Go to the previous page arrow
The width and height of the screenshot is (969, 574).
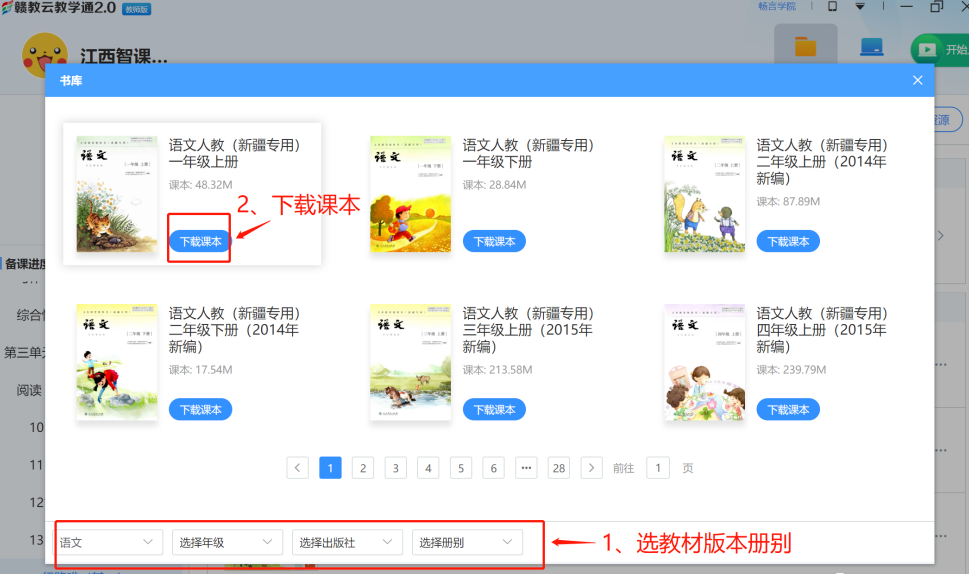pyautogui.click(x=297, y=468)
